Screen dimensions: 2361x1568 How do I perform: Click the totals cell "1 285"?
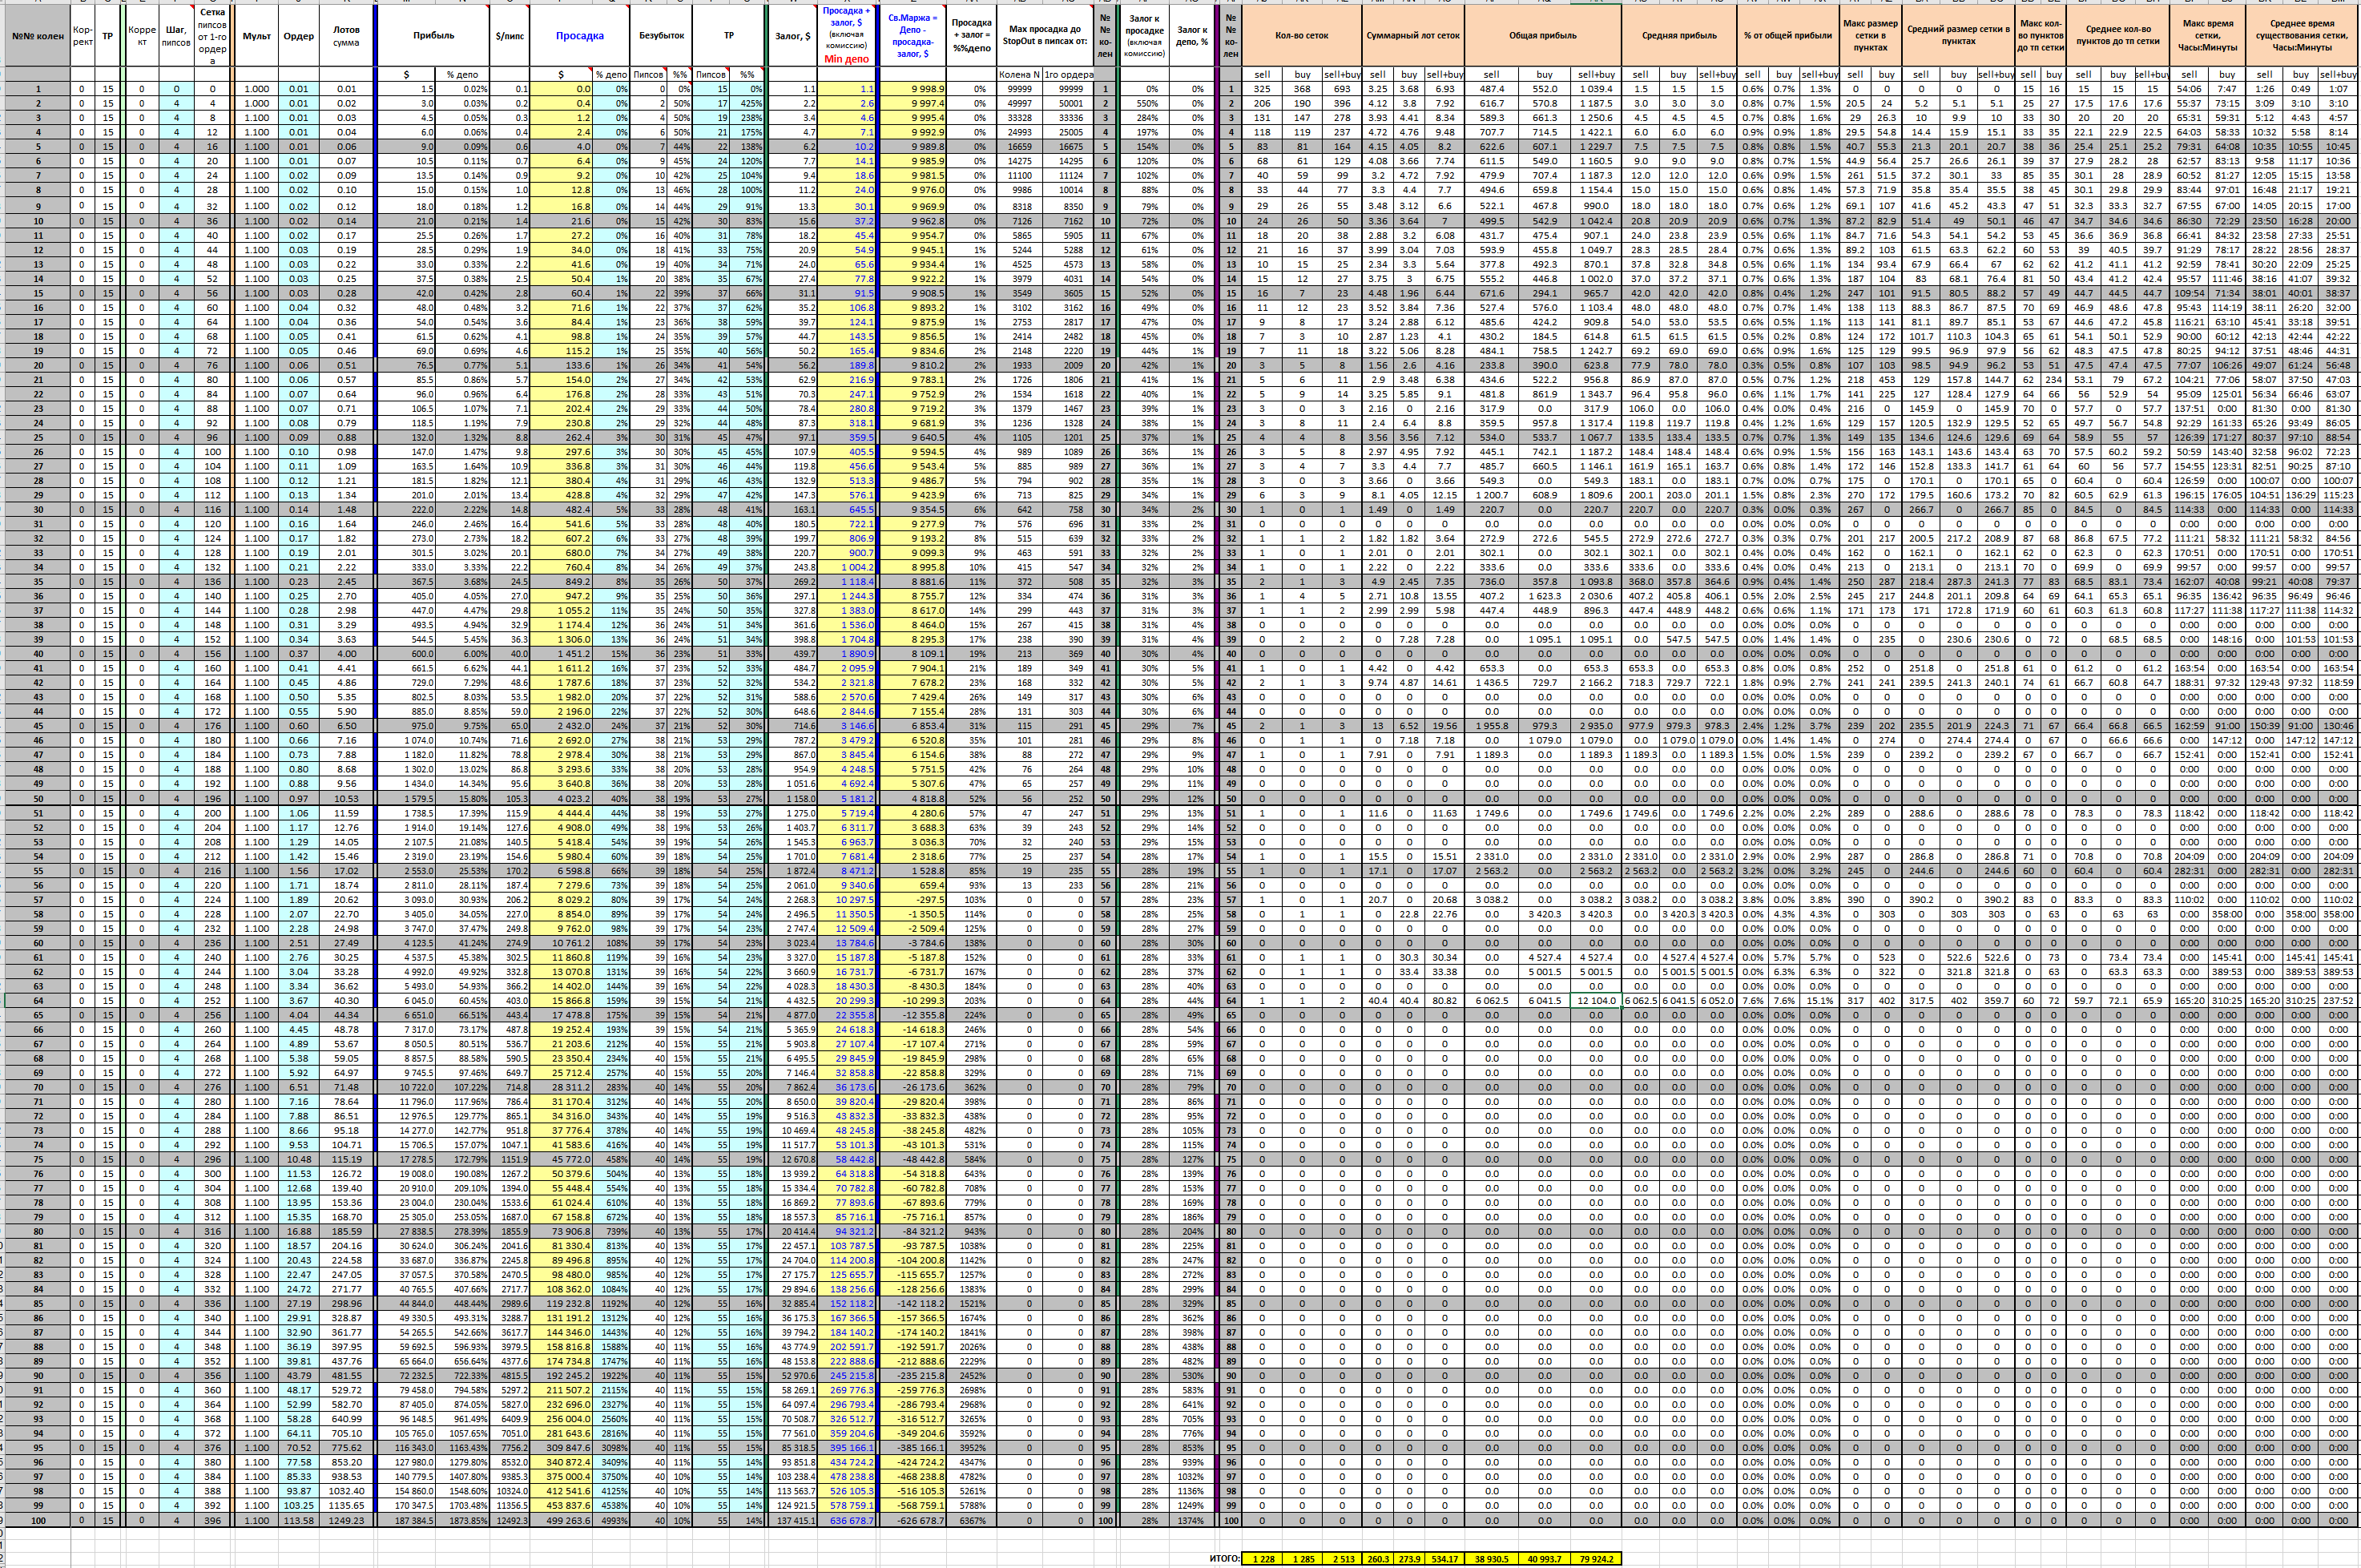(x=1303, y=1558)
